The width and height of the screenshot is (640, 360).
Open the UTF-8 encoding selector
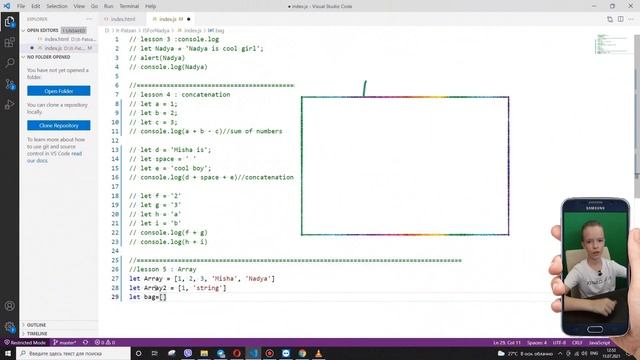(x=559, y=342)
